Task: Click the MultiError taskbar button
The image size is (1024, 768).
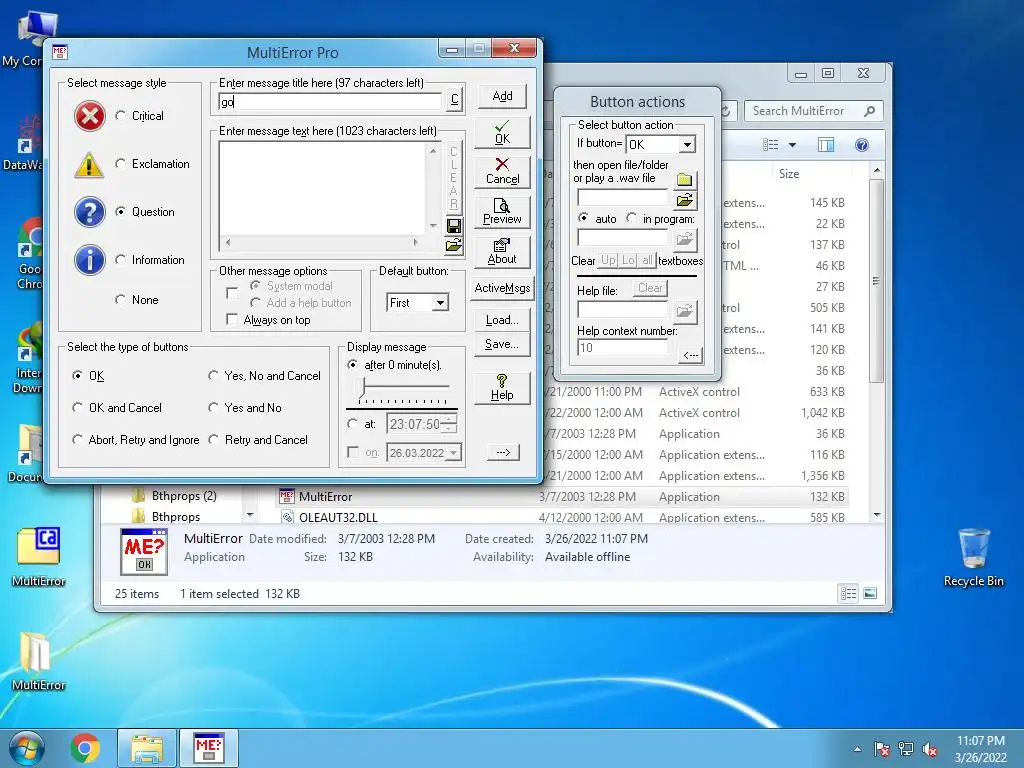Action: (x=208, y=748)
